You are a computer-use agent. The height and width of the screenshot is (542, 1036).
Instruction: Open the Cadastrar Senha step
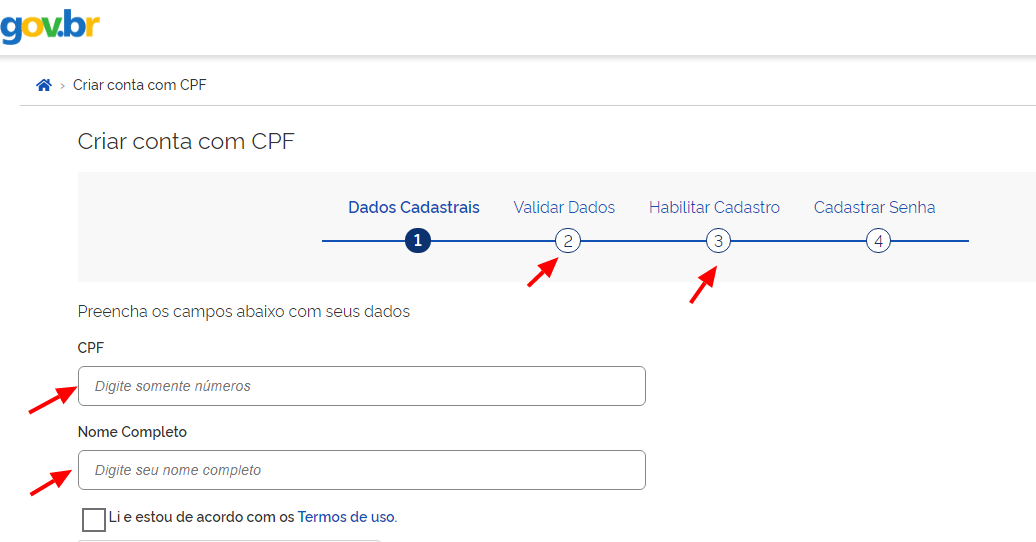[874, 208]
